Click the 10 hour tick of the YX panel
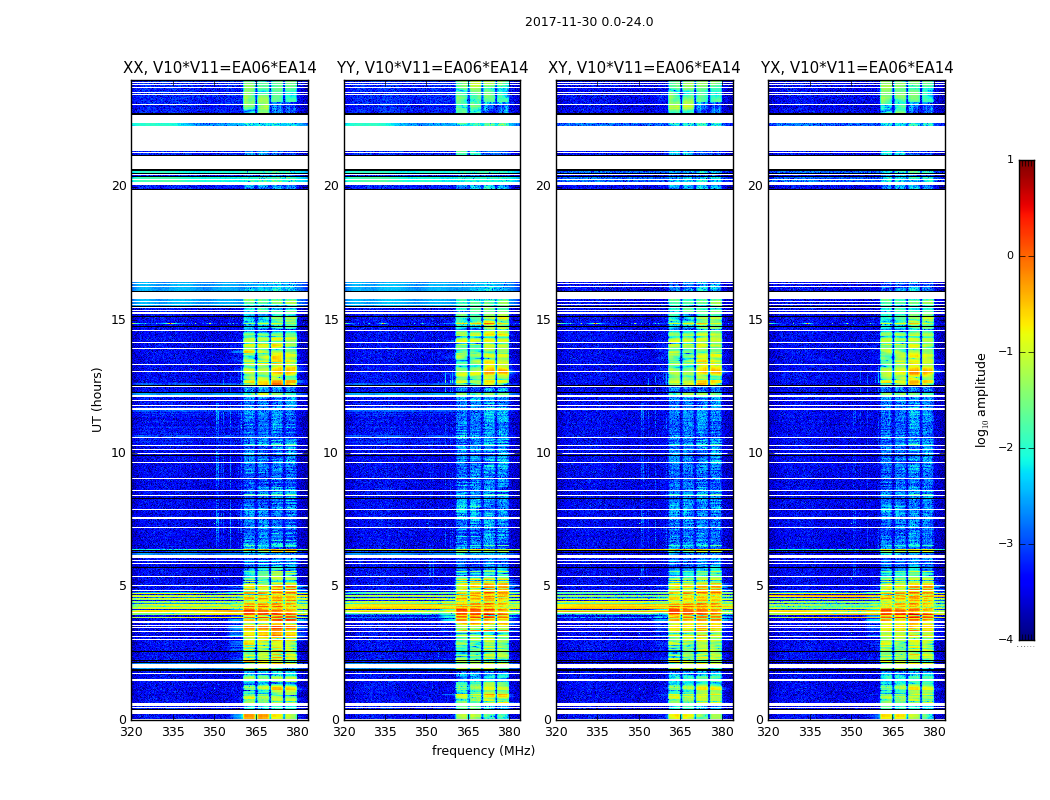Image resolution: width=1050 pixels, height=800 pixels. coord(755,453)
